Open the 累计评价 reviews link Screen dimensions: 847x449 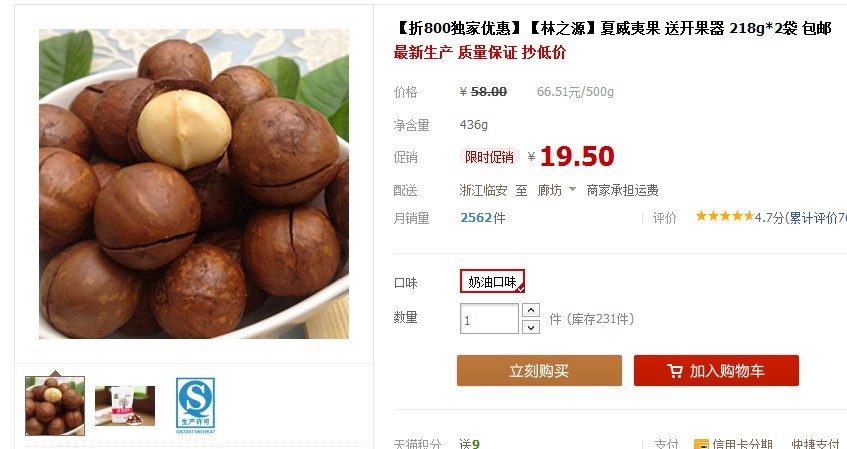816,218
